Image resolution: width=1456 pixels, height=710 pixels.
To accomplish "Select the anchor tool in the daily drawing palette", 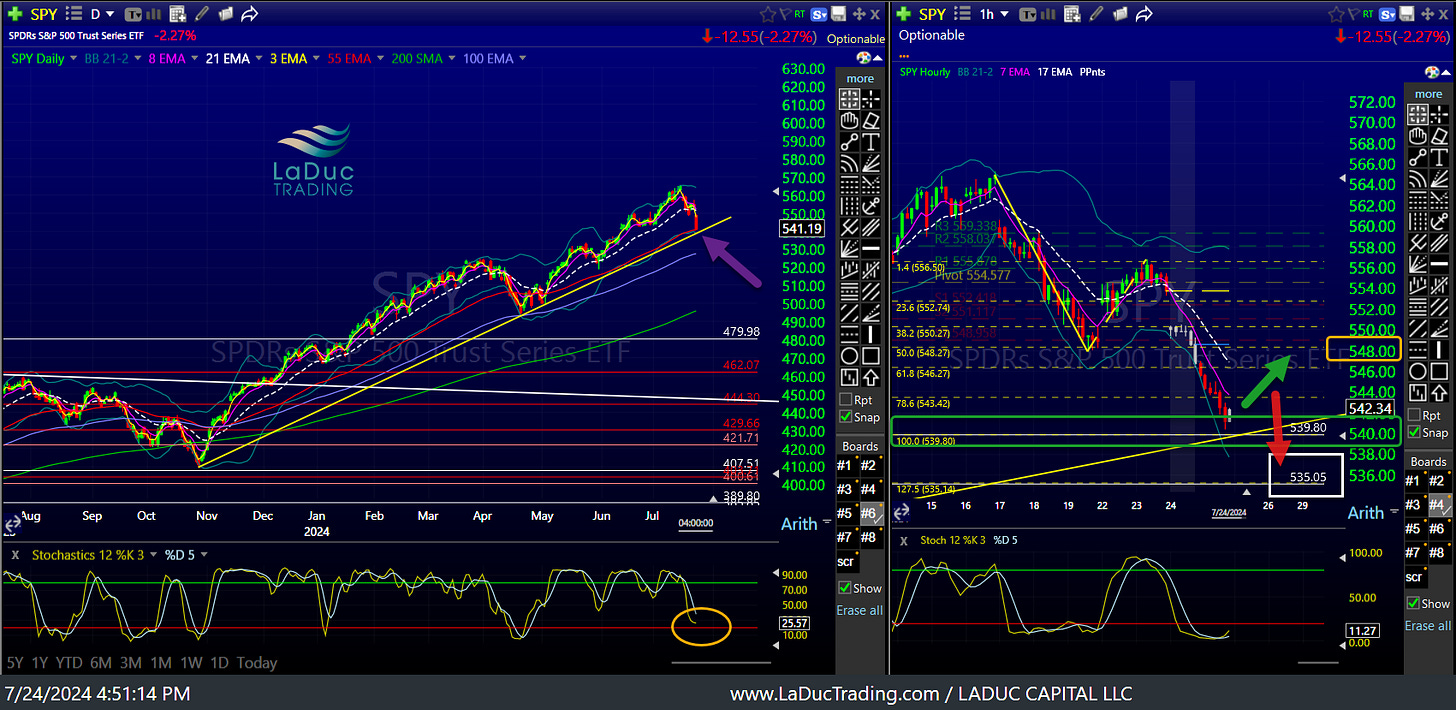I will 872,204.
